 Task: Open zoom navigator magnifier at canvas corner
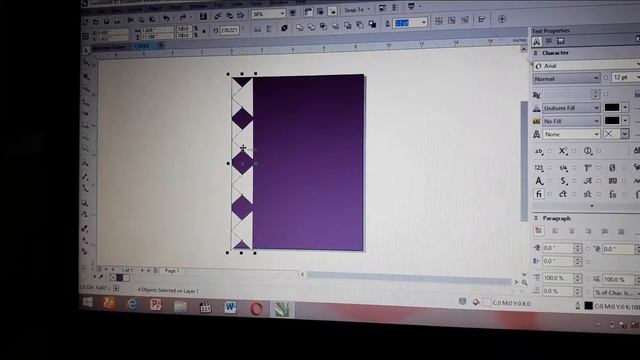[524, 282]
